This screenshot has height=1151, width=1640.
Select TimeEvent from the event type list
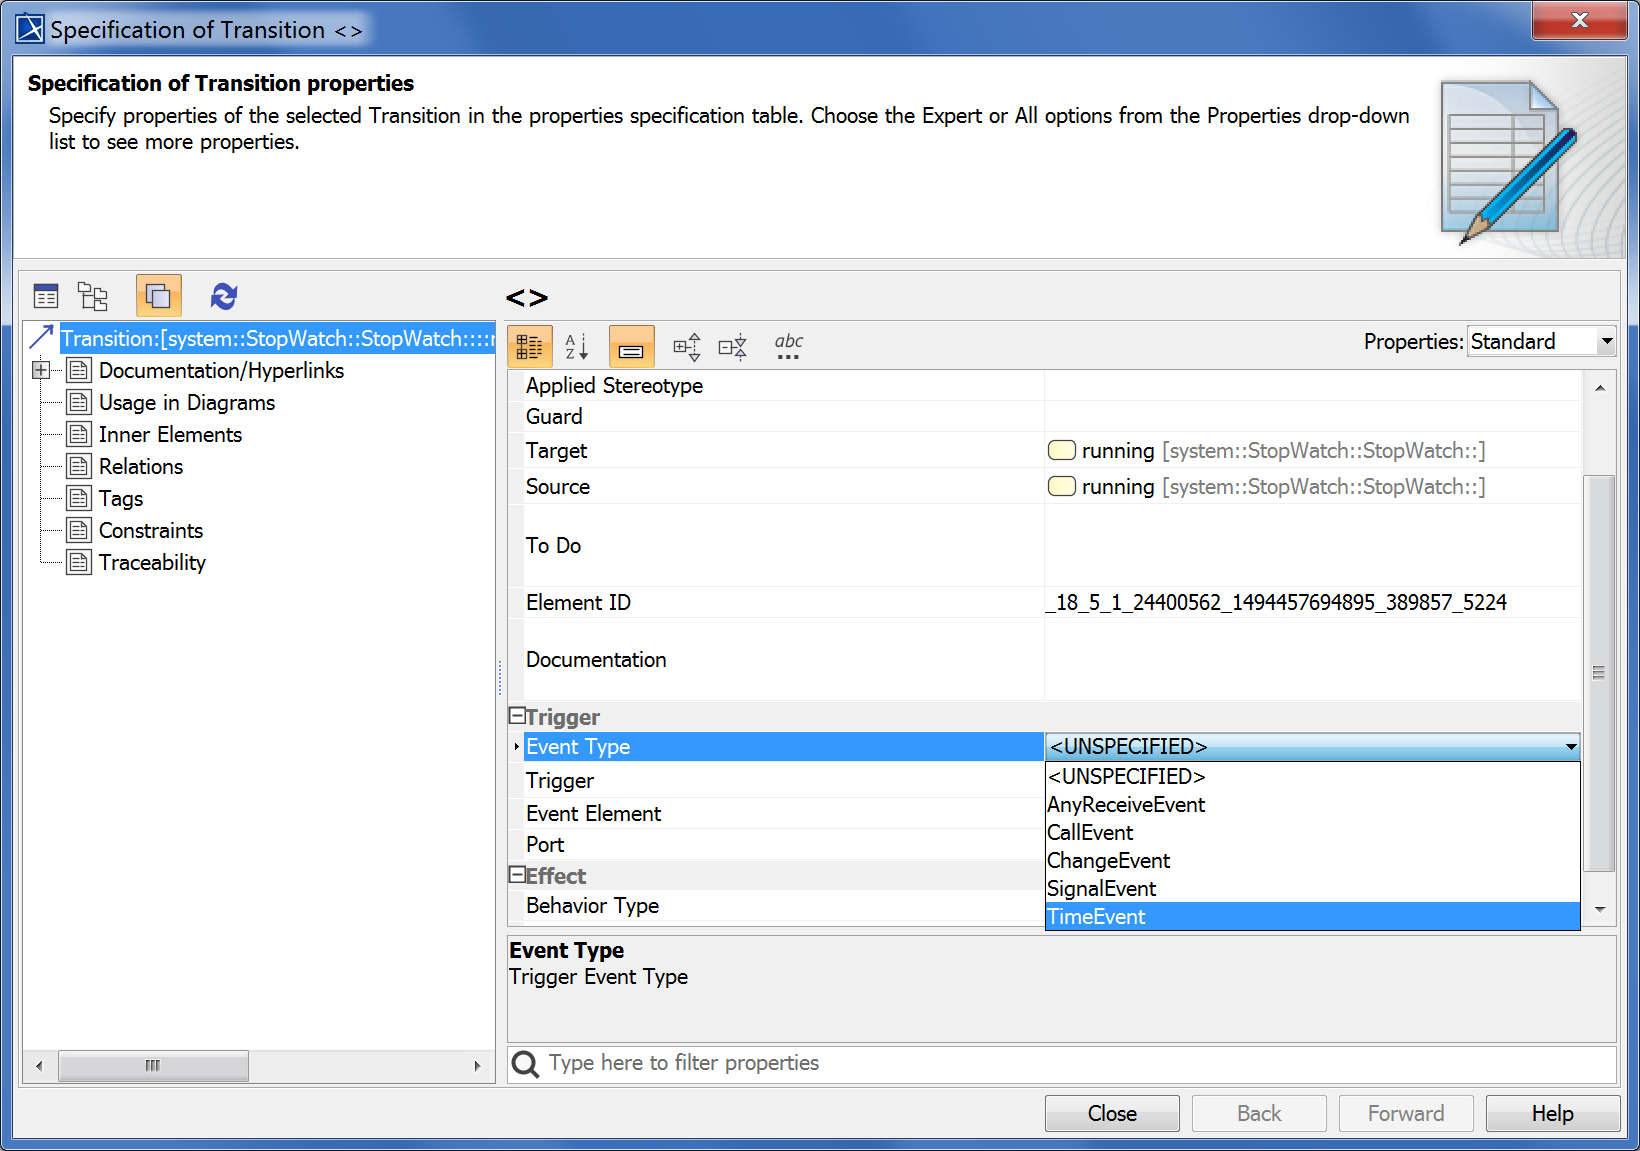(1096, 917)
